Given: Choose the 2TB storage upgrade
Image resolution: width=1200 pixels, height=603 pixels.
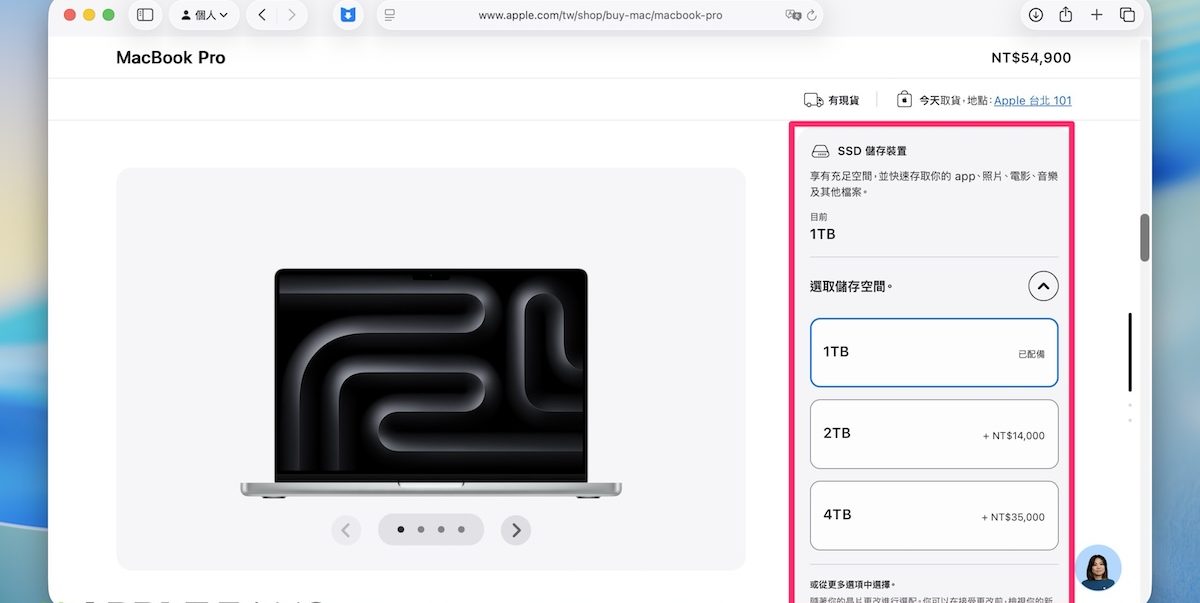Looking at the screenshot, I should coord(933,434).
